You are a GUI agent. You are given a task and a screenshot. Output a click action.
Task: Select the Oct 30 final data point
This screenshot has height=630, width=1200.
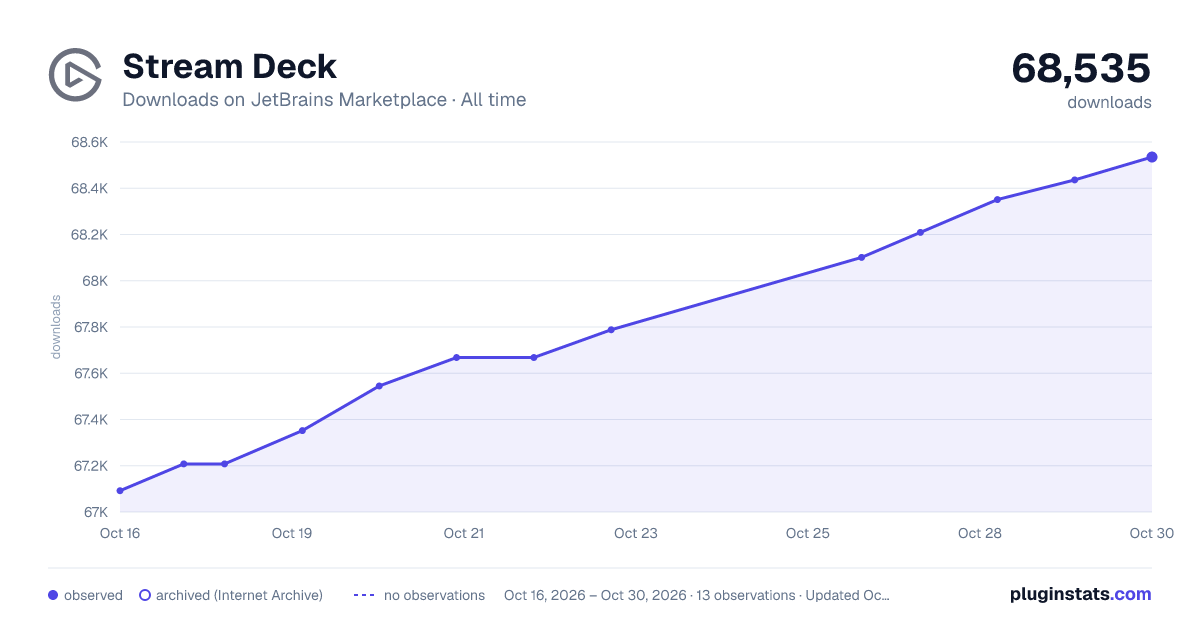(1152, 157)
